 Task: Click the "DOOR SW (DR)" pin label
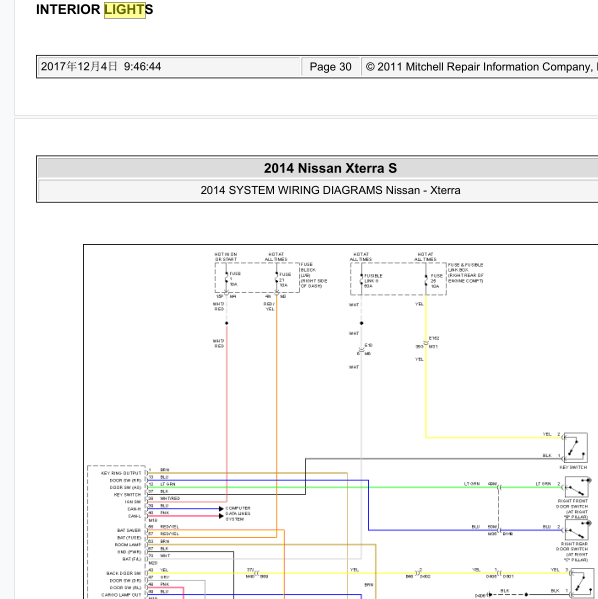click(125, 581)
